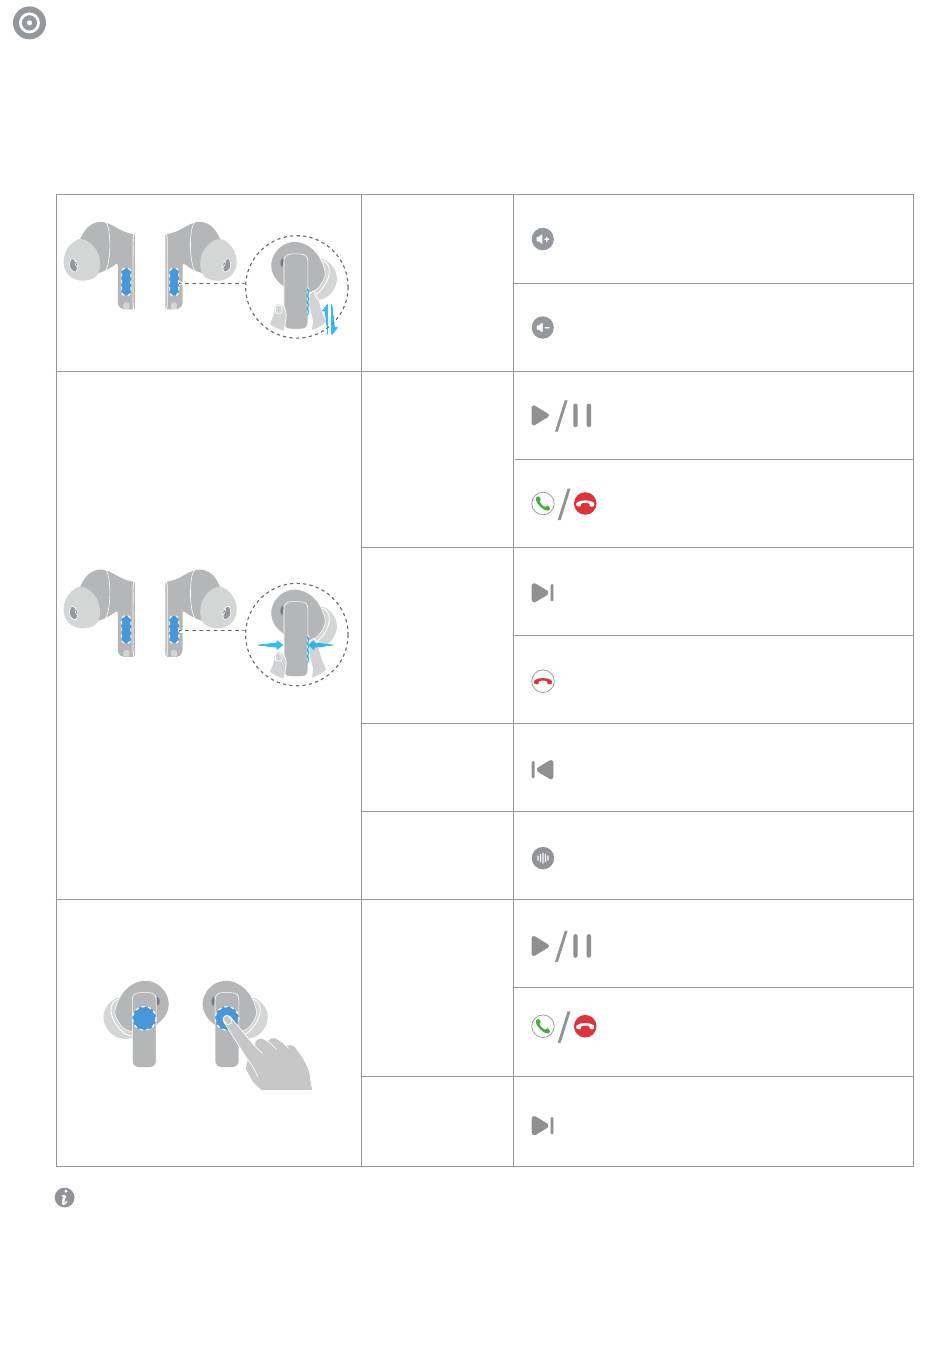
Task: Click solid red hang-up icon in pinch gesture rows
Action: coord(585,504)
